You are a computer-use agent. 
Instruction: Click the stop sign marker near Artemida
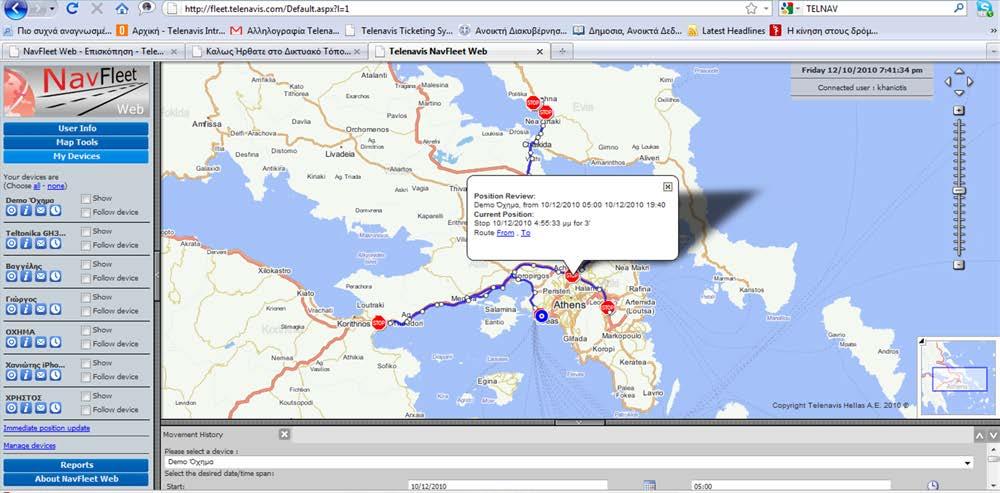(x=607, y=307)
